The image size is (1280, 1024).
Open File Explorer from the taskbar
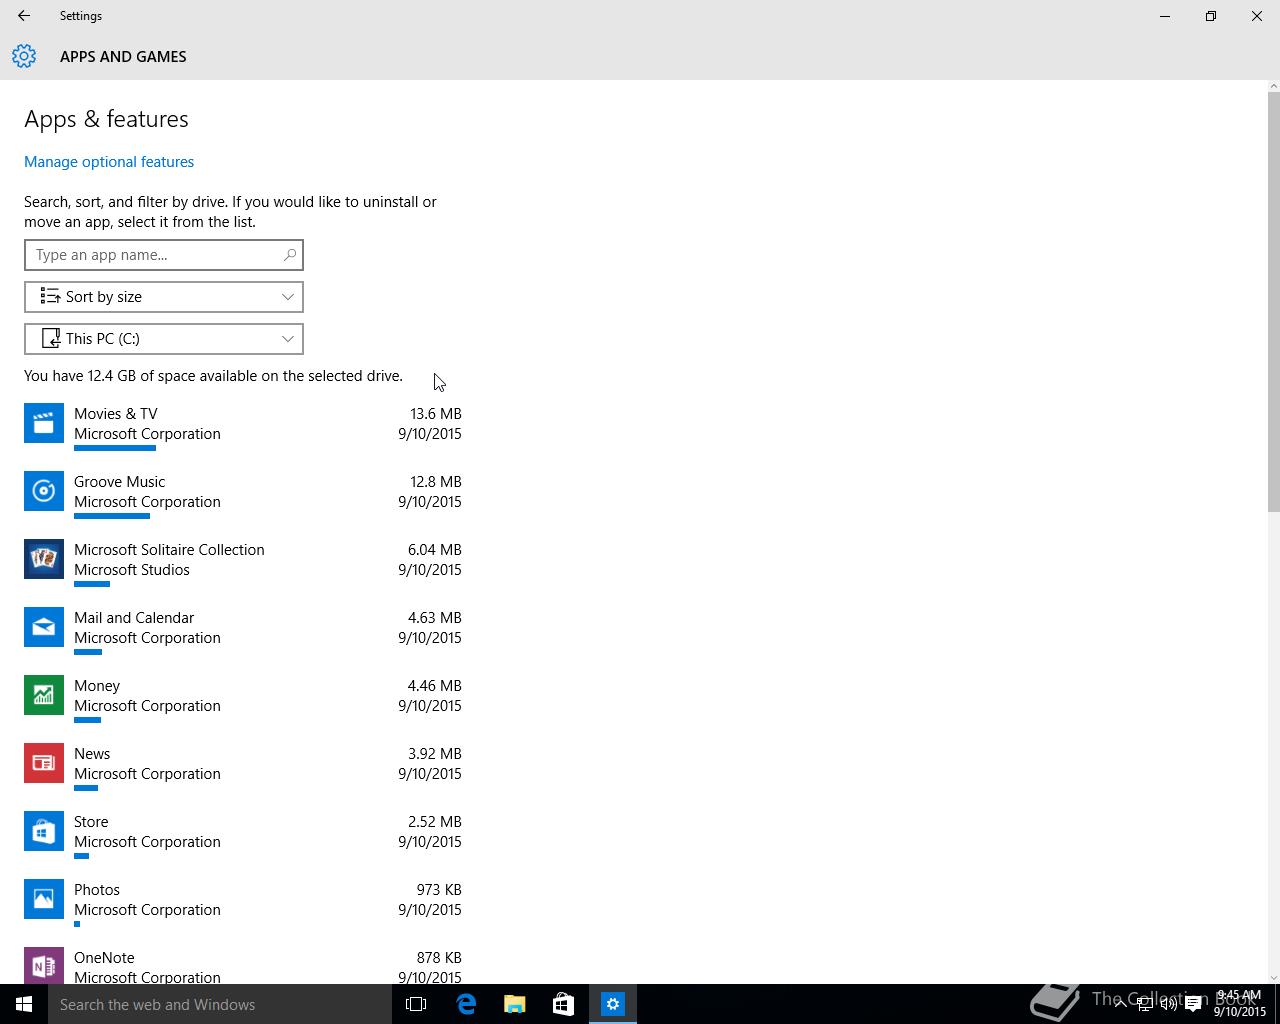pyautogui.click(x=514, y=1004)
